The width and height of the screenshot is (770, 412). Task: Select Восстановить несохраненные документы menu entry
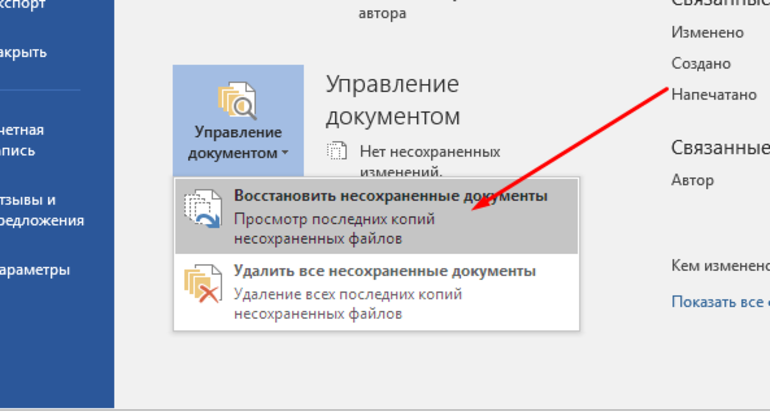(377, 217)
